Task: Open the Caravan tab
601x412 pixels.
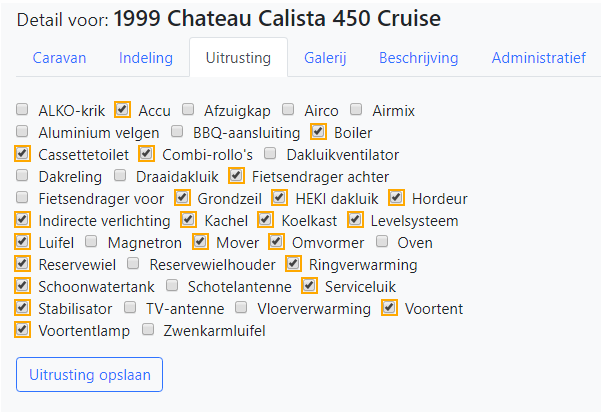Action: pyautogui.click(x=59, y=58)
